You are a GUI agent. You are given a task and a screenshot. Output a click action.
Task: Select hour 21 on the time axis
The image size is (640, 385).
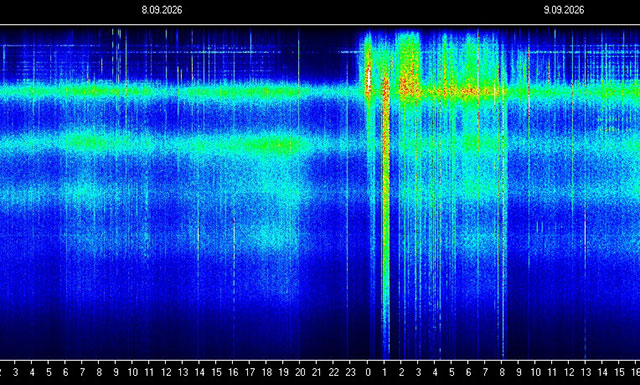pos(317,372)
